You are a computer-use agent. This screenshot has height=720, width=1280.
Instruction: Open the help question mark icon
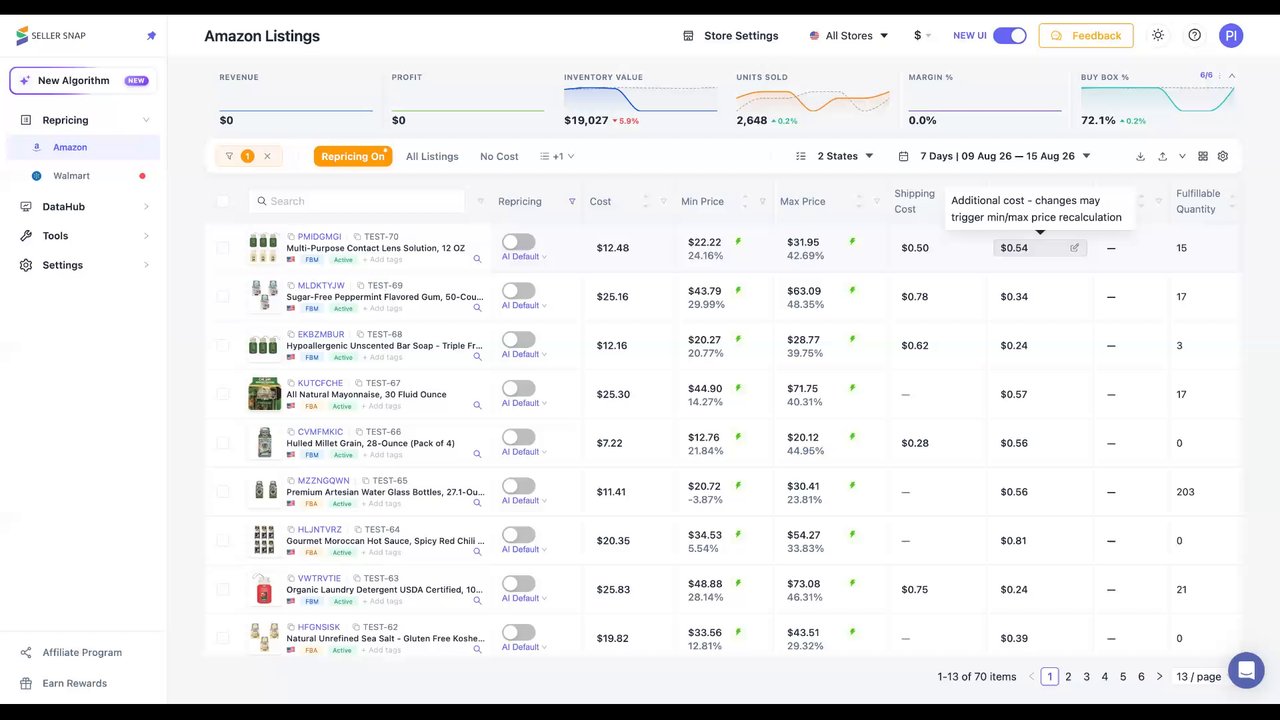(x=1195, y=35)
